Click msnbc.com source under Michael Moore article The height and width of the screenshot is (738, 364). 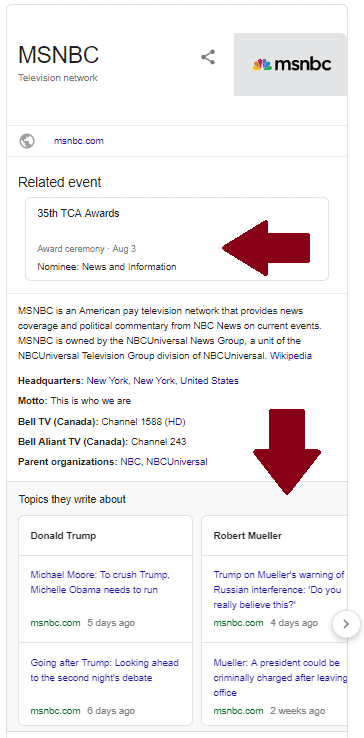55,623
